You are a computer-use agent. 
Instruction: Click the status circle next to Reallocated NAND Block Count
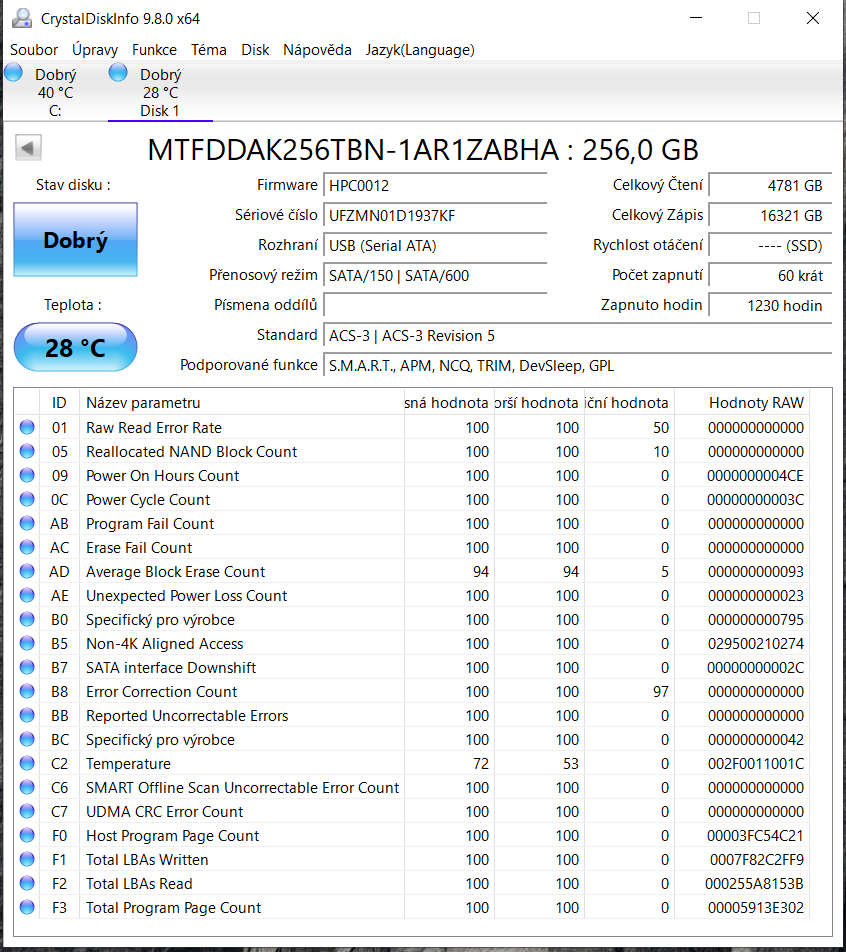pyautogui.click(x=25, y=451)
